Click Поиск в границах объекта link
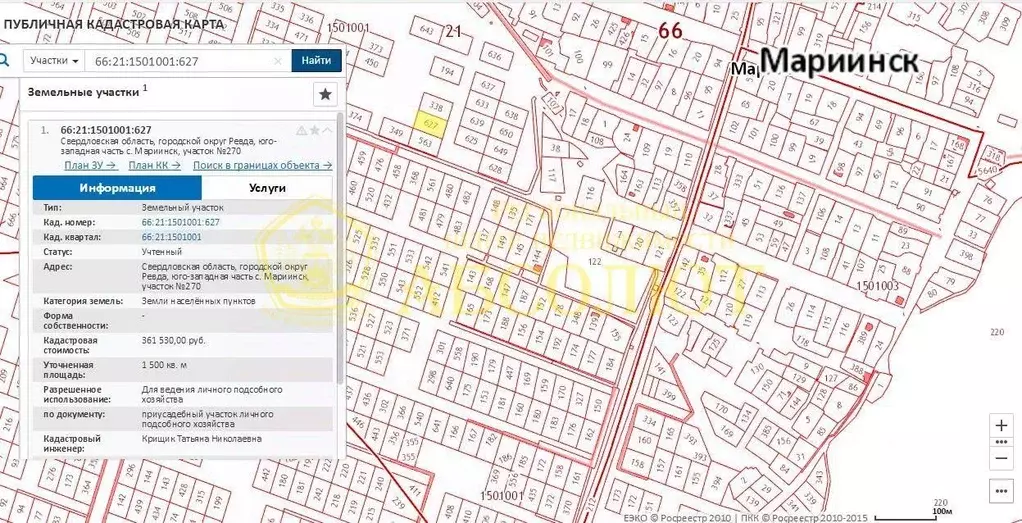The image size is (1022, 523). (x=262, y=165)
